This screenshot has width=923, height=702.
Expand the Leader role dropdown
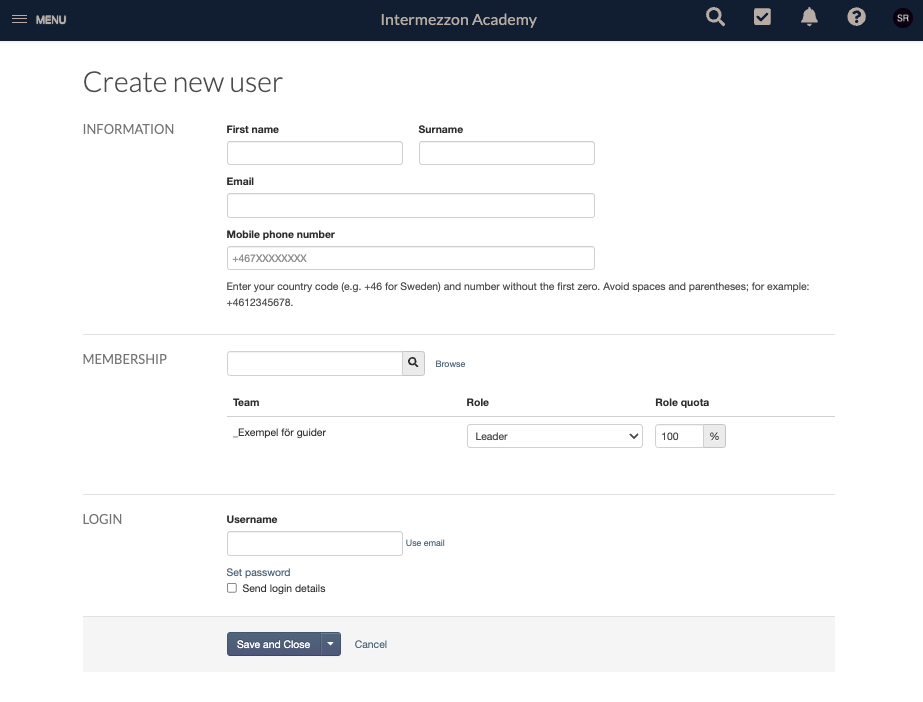555,436
